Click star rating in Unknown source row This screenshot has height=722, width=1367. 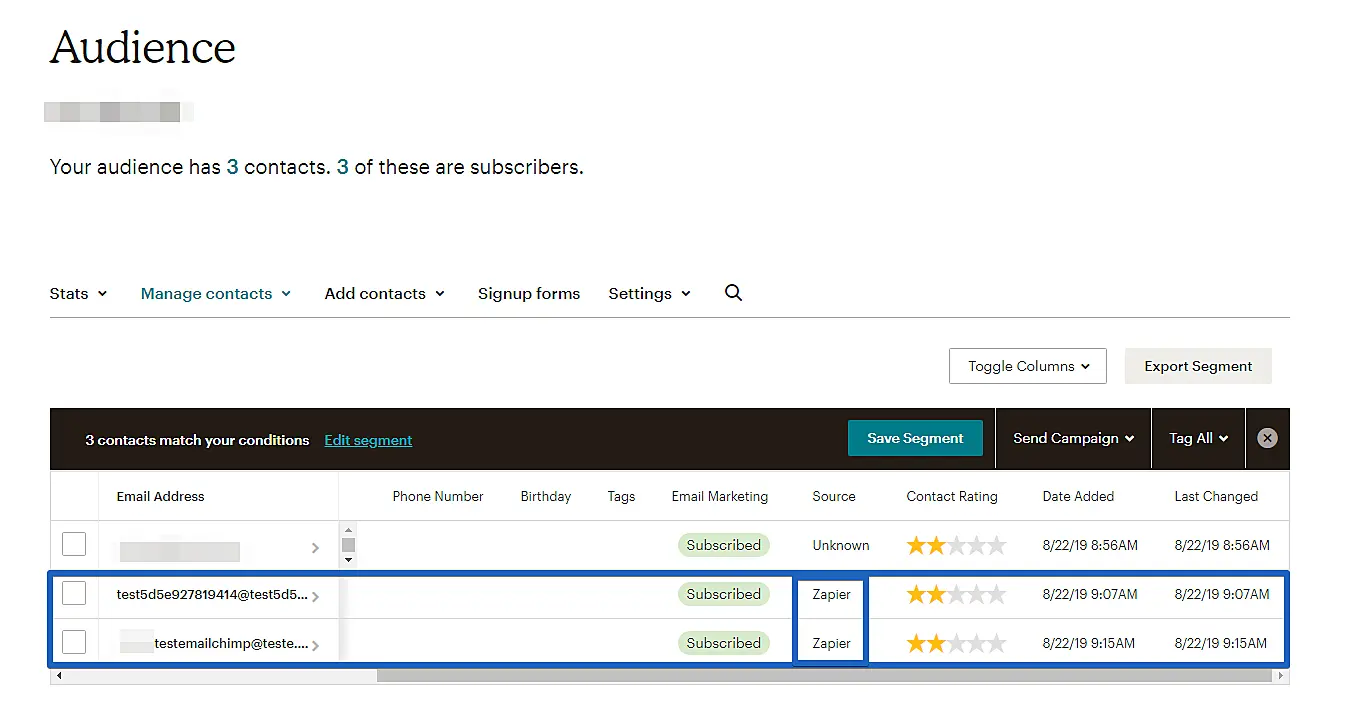[x=955, y=546]
